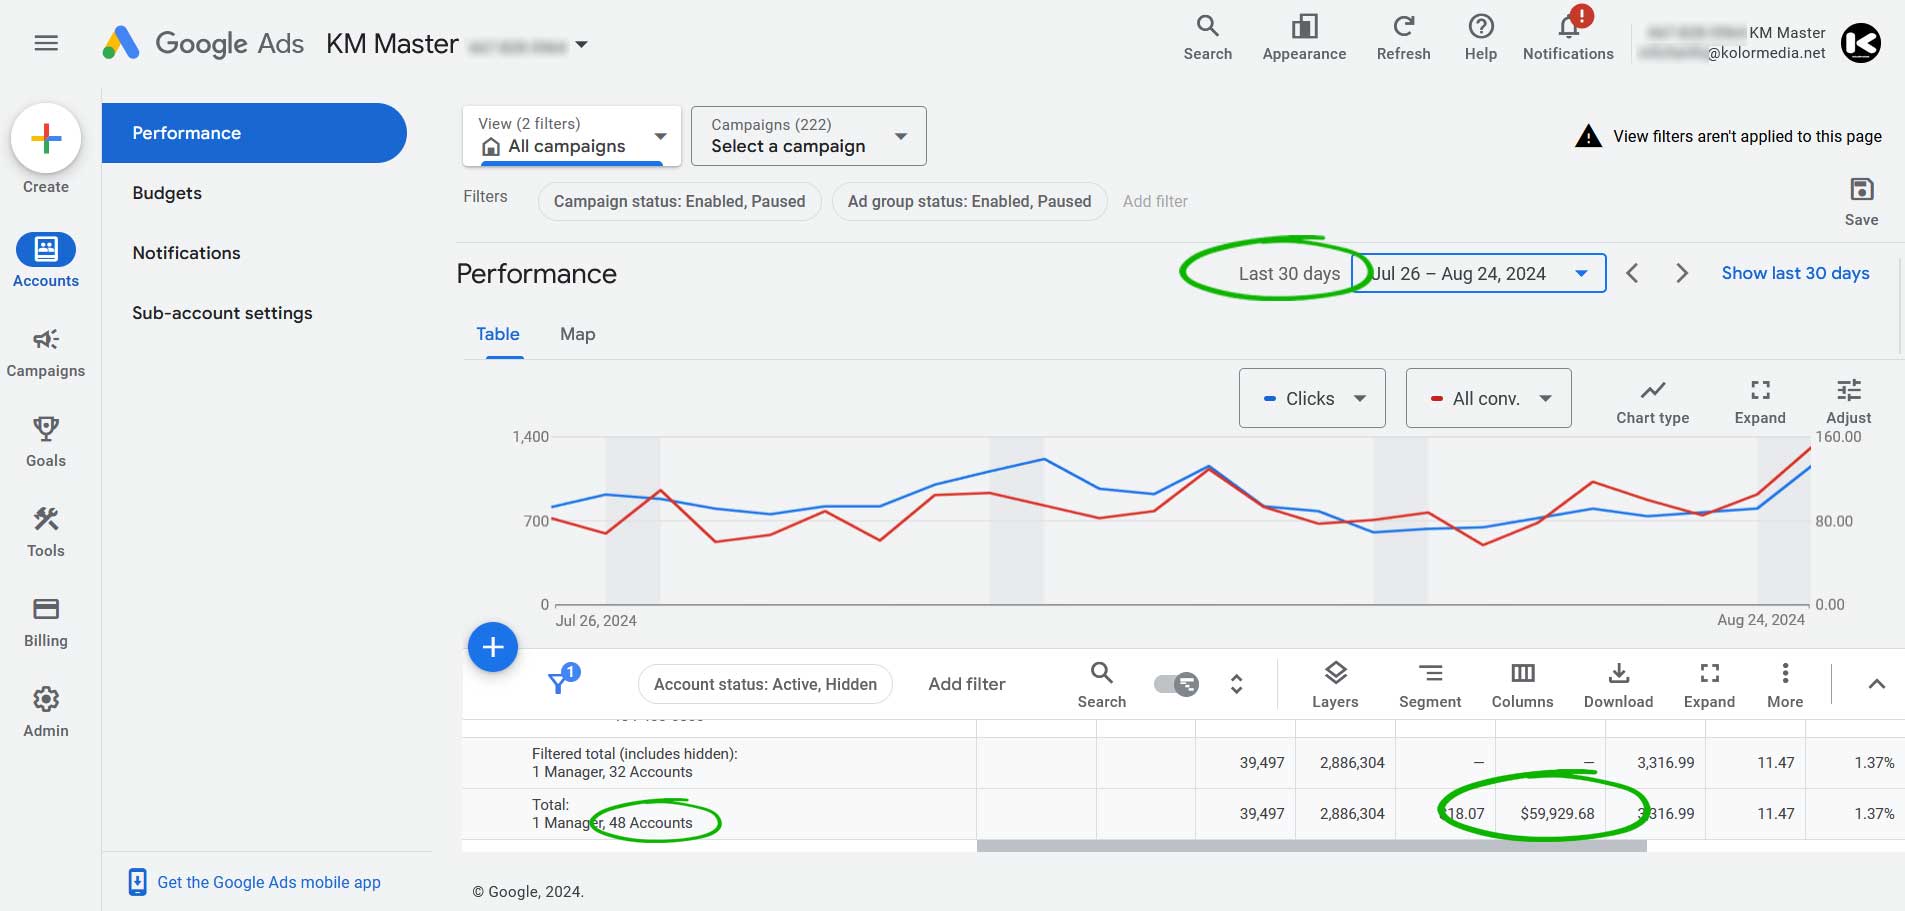Viewport: 1905px width, 911px height.
Task: Switch to the Table tab
Action: [497, 334]
